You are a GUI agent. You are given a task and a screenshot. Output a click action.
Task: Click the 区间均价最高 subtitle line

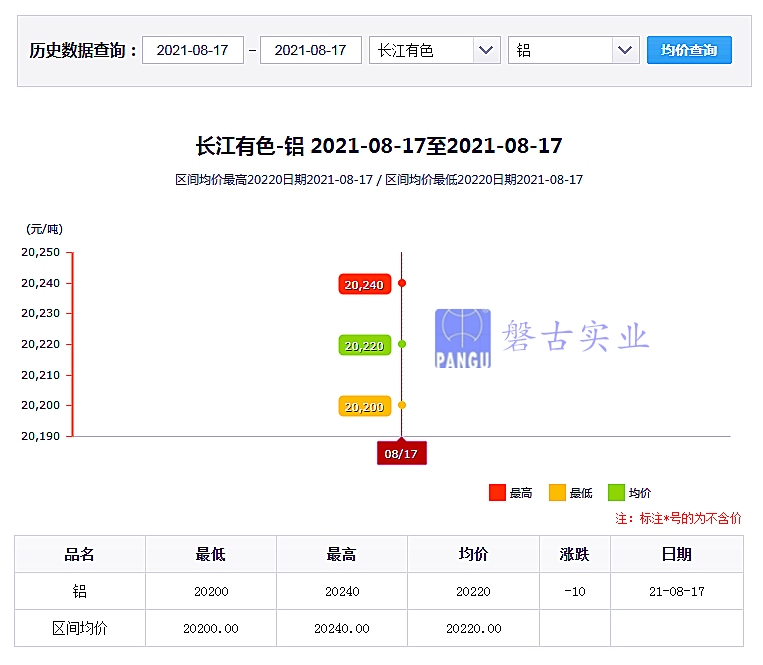(x=379, y=180)
